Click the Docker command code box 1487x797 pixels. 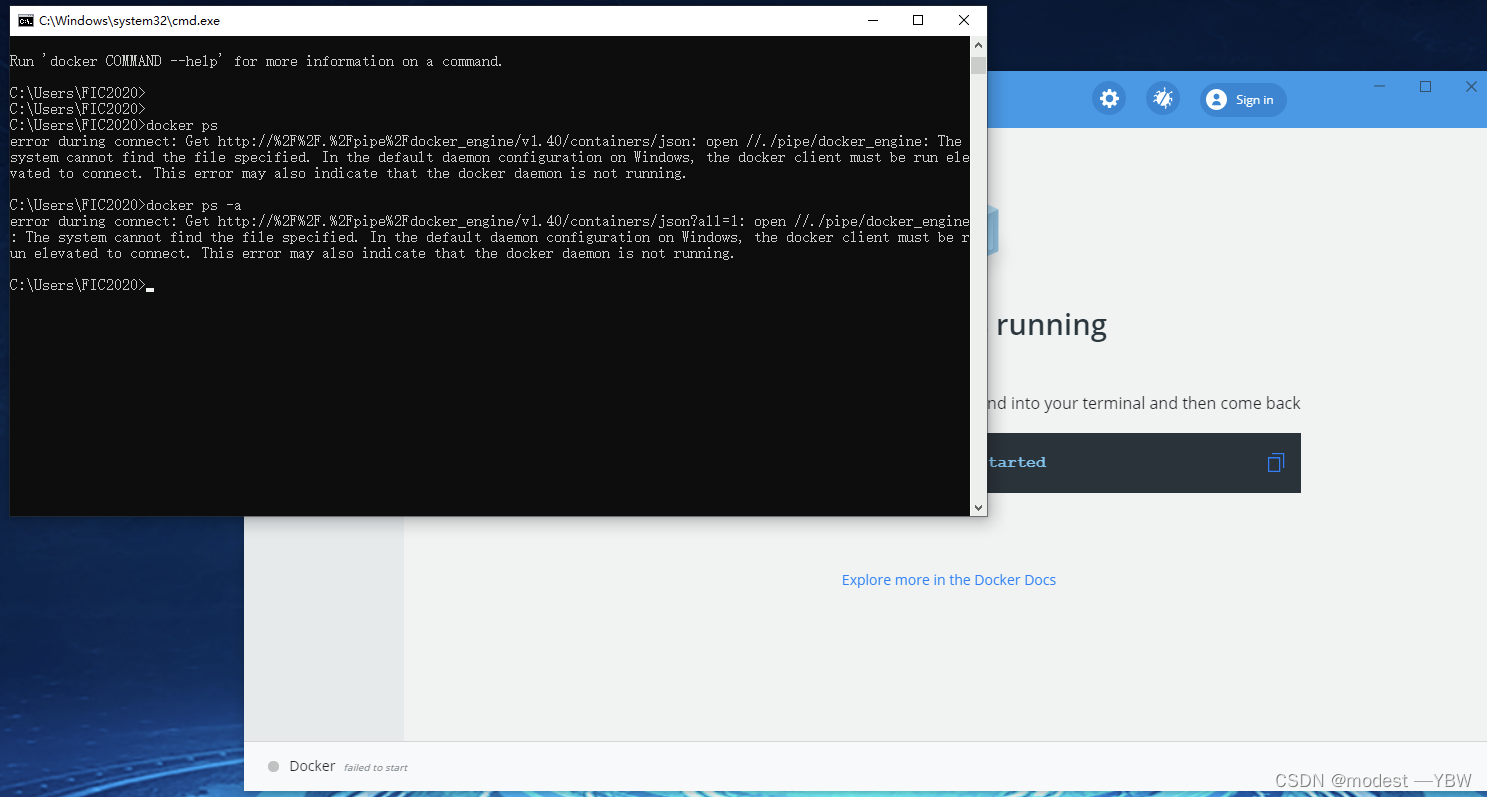coord(1143,463)
